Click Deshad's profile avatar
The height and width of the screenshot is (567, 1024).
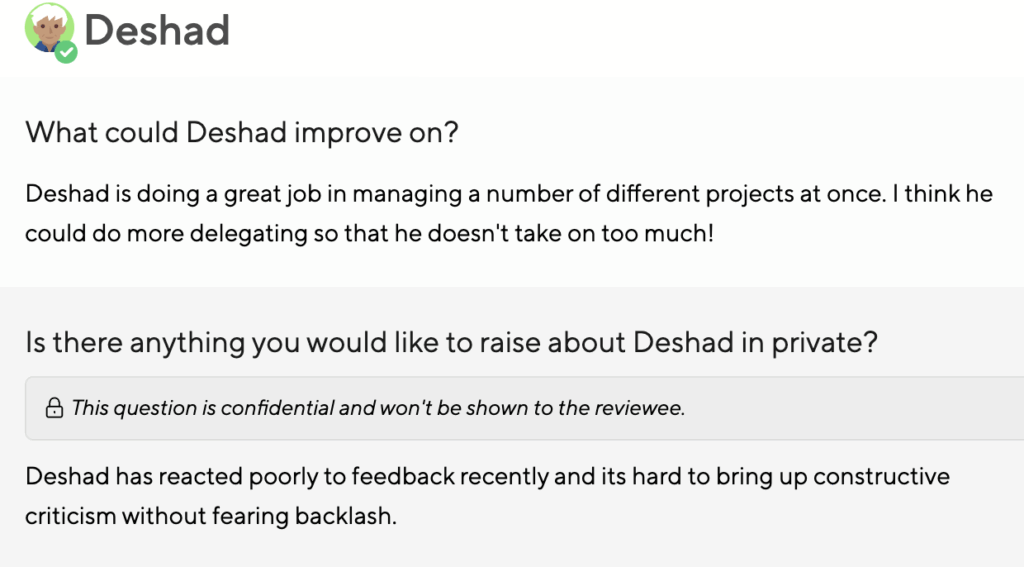point(48,28)
